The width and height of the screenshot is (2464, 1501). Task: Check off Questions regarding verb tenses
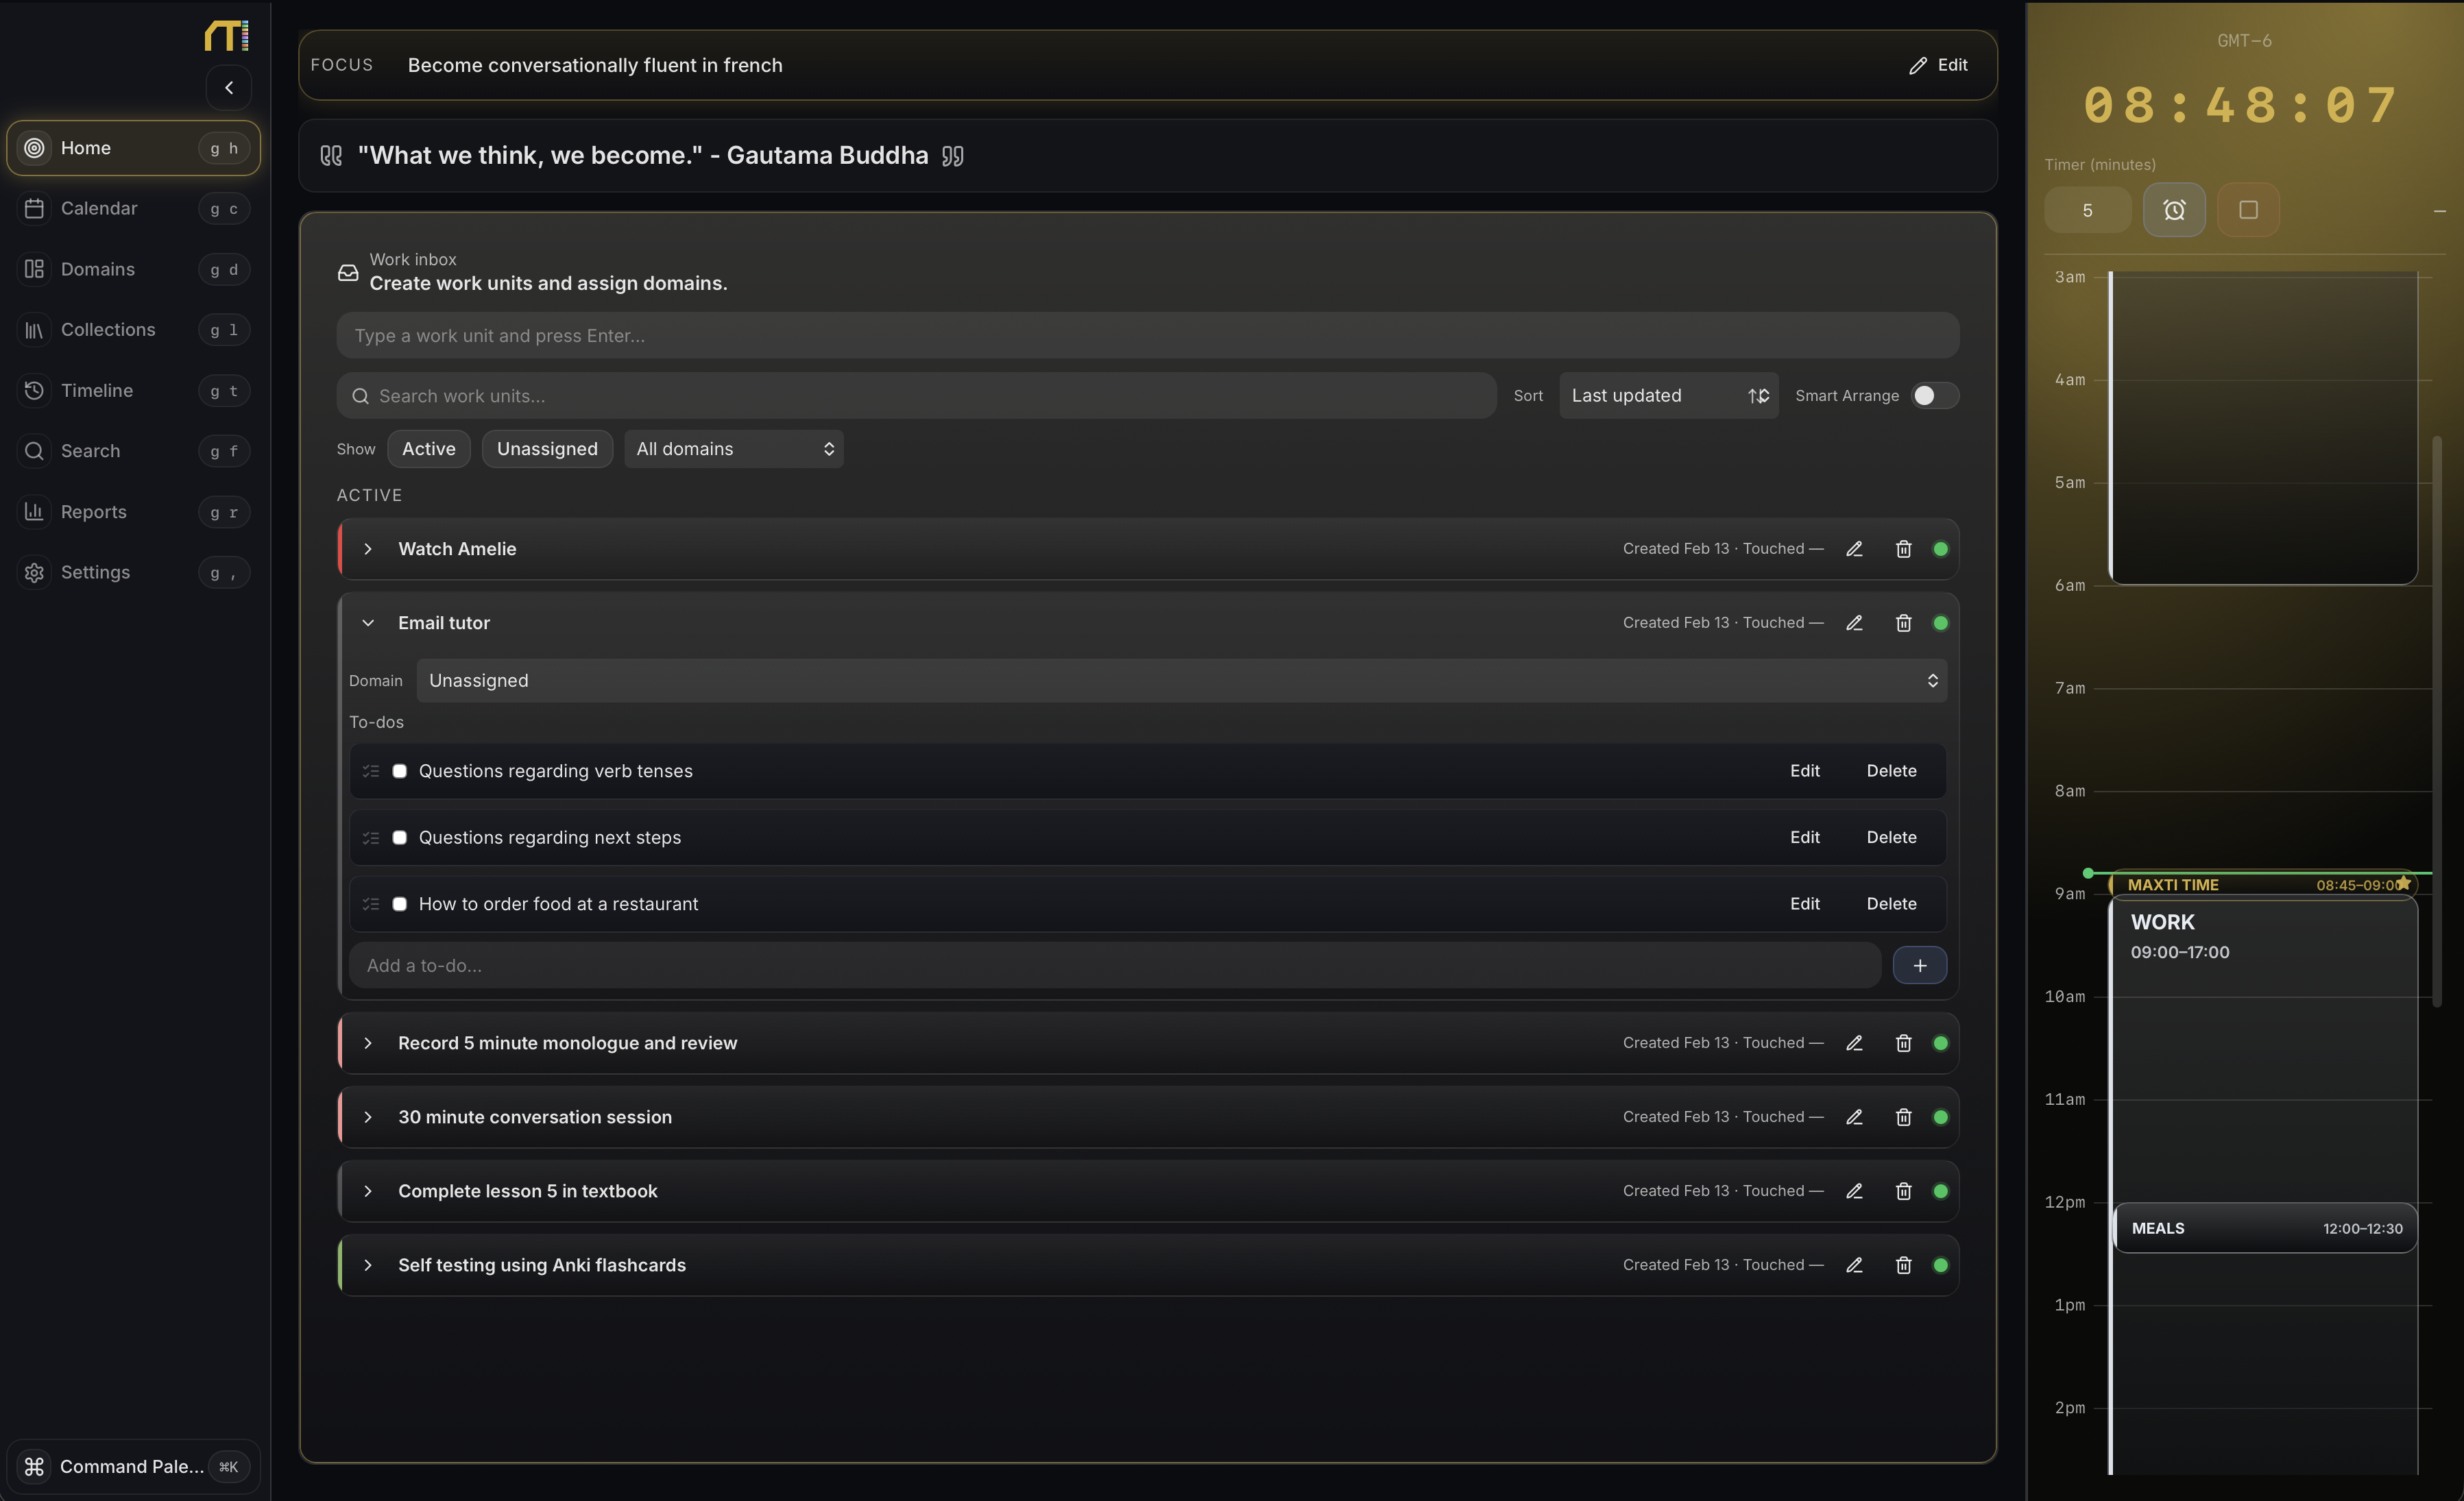tap(399, 770)
